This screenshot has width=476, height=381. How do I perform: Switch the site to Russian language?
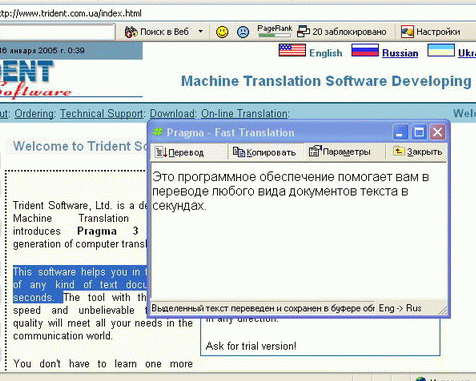coord(400,53)
